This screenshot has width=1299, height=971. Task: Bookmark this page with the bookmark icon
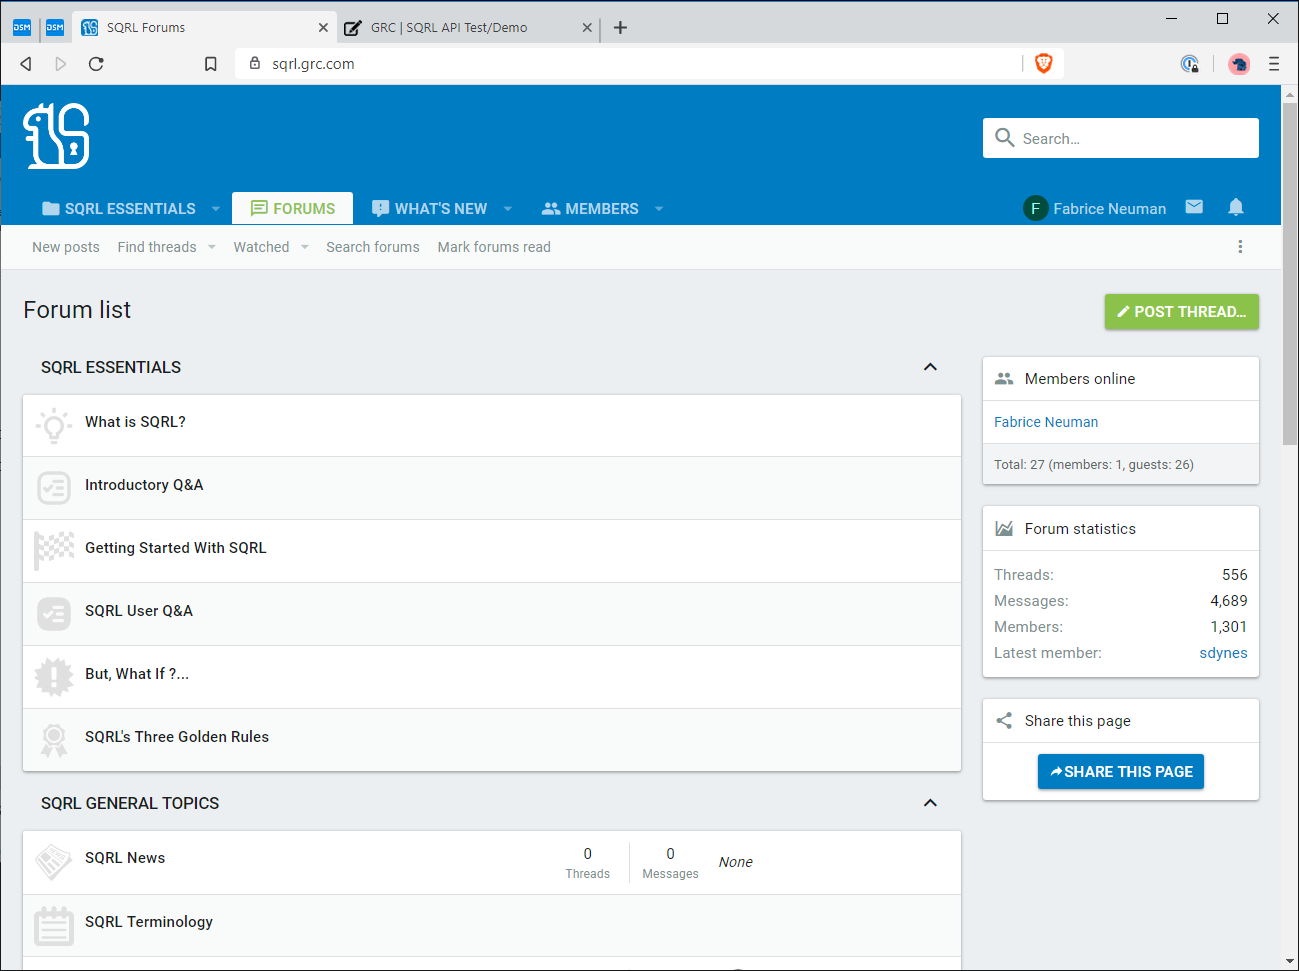[211, 64]
